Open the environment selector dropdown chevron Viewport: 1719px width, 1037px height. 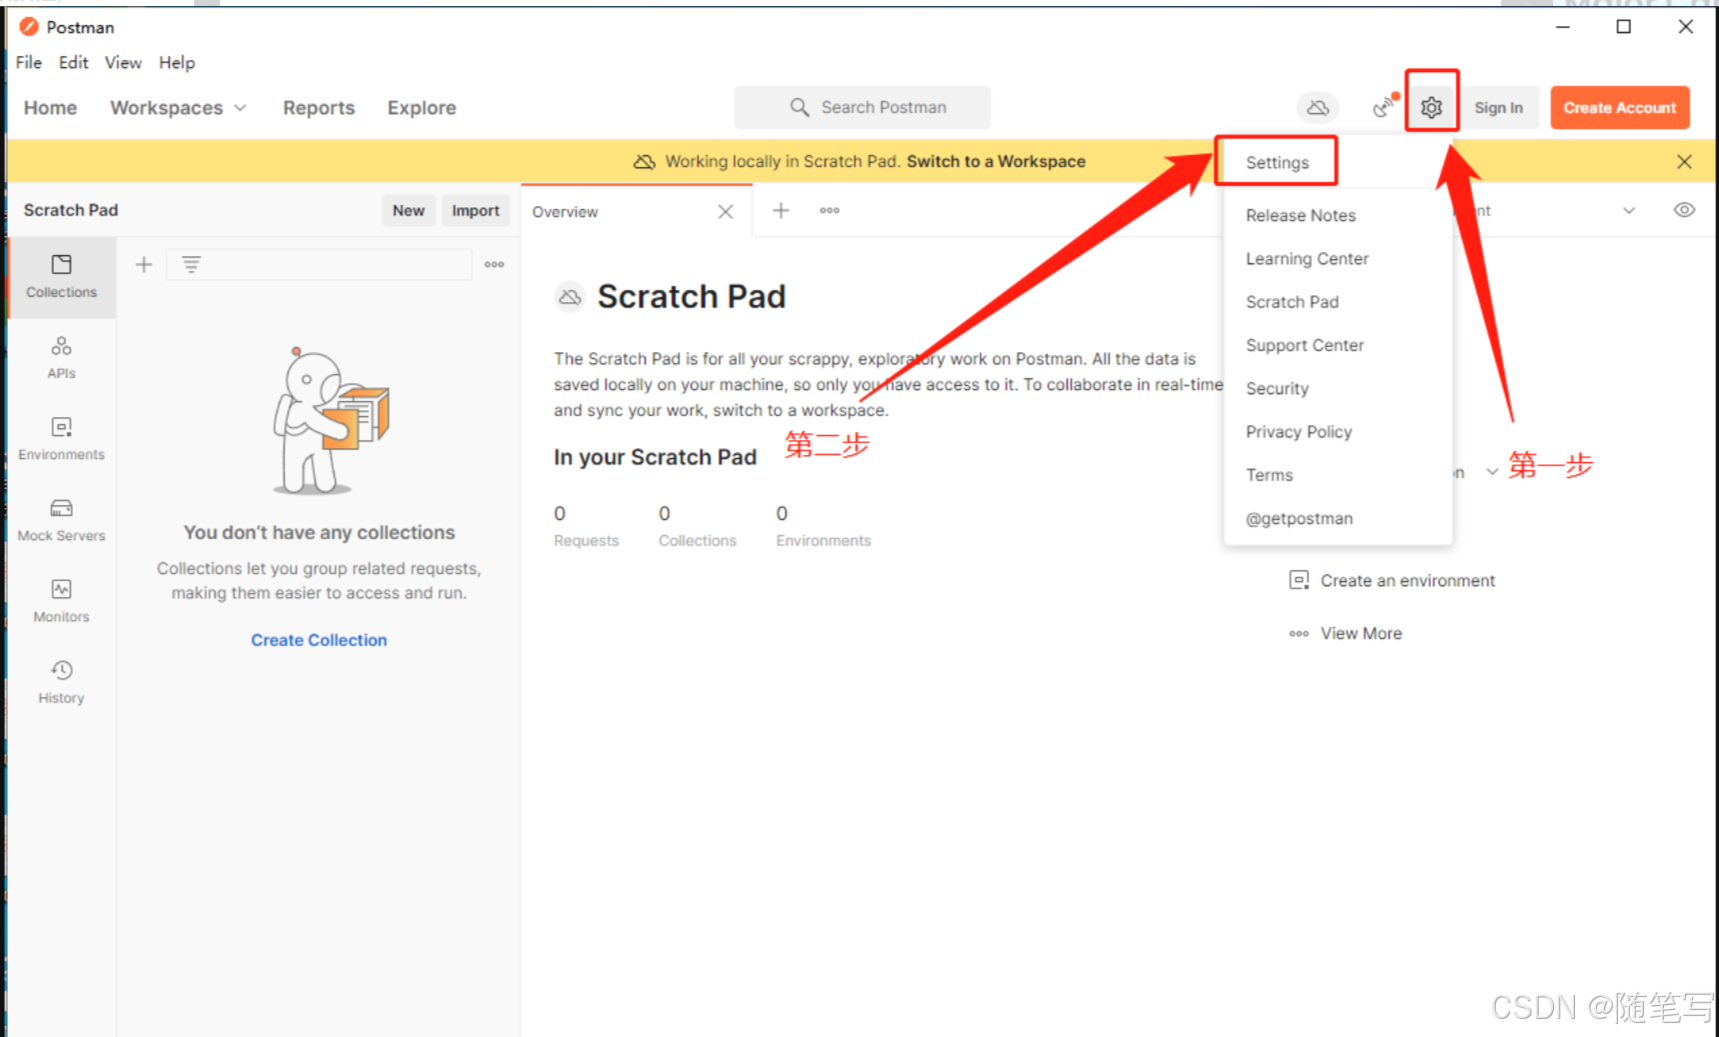point(1629,210)
